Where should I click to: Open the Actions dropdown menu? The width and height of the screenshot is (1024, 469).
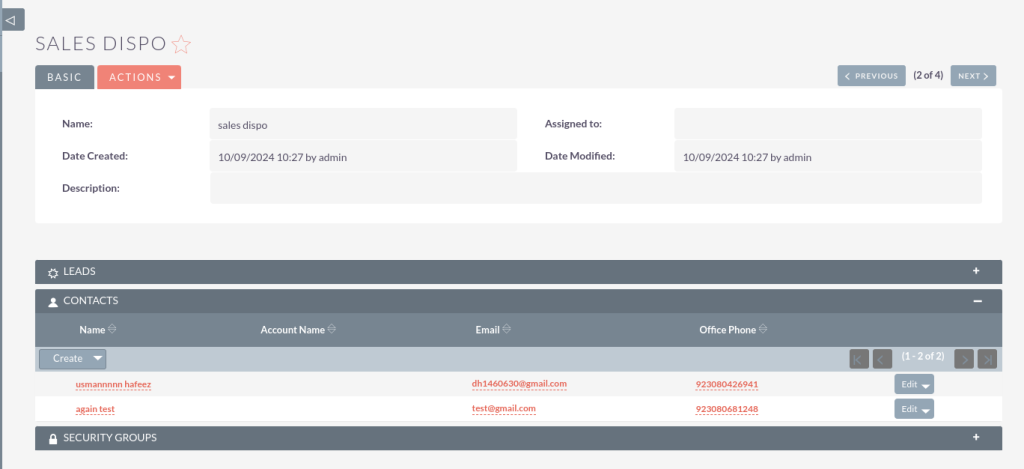click(x=139, y=77)
